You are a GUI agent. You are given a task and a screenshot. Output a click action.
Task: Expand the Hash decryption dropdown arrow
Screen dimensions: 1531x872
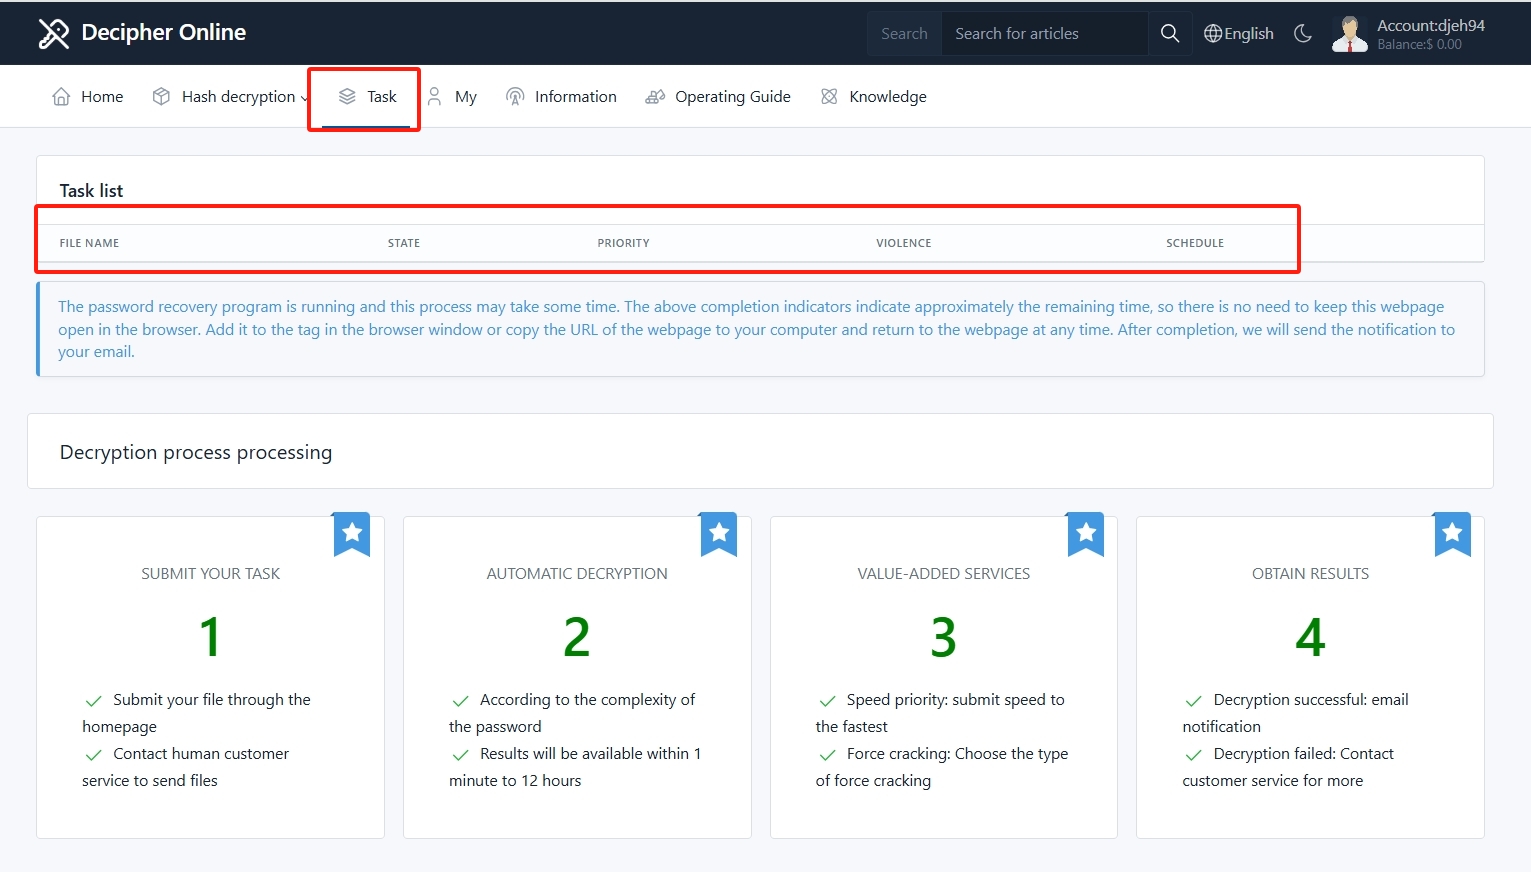[x=304, y=98]
